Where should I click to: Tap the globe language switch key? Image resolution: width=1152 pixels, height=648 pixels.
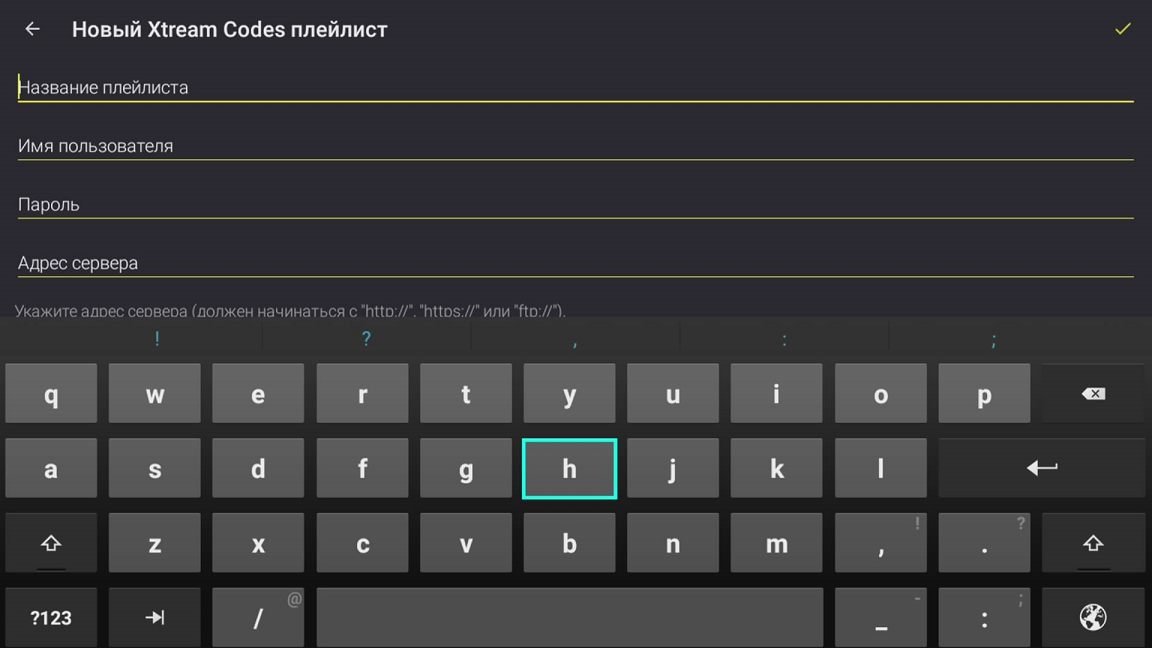[x=1093, y=617]
